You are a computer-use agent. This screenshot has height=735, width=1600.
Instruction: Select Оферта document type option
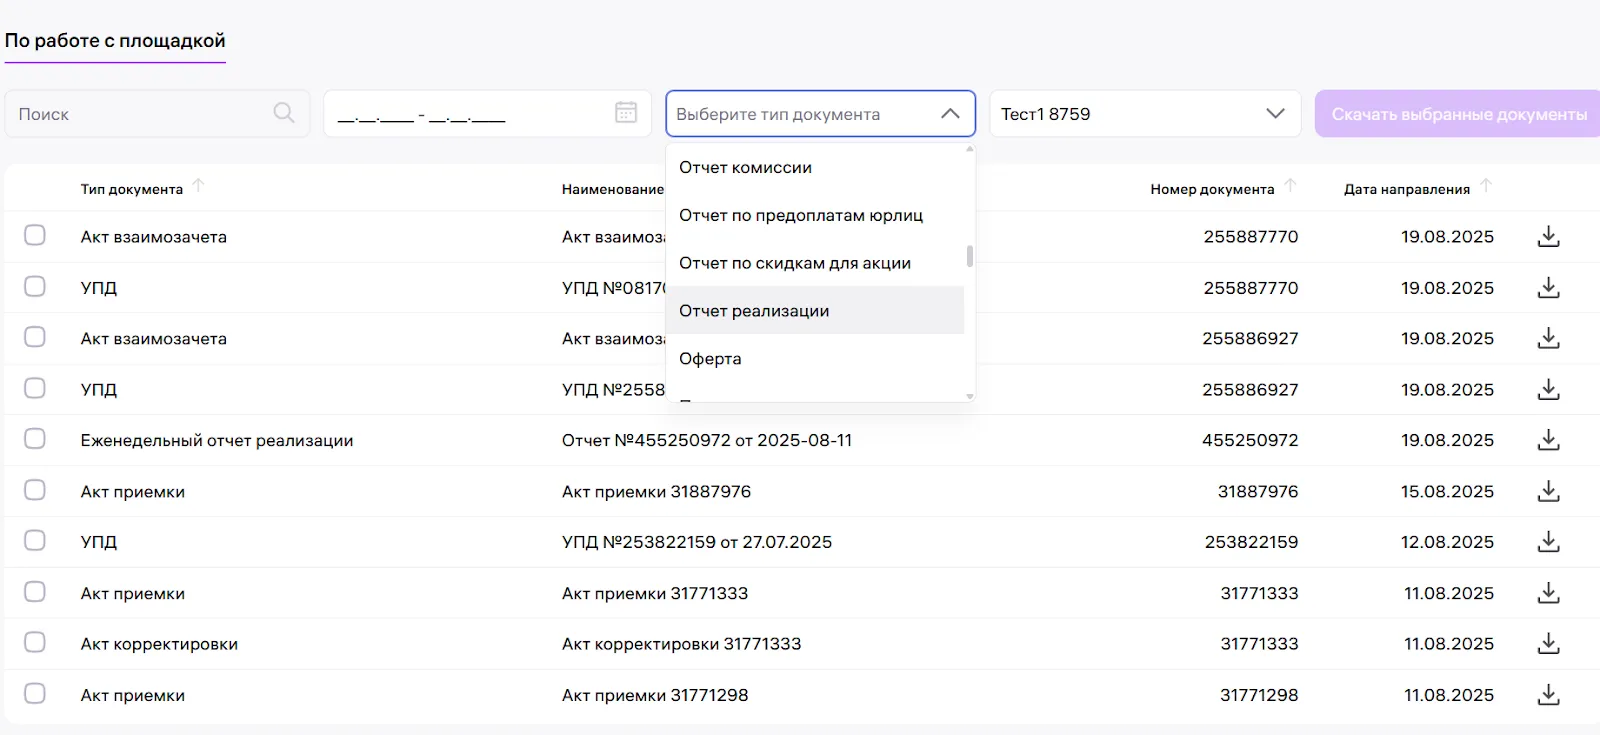pyautogui.click(x=710, y=359)
